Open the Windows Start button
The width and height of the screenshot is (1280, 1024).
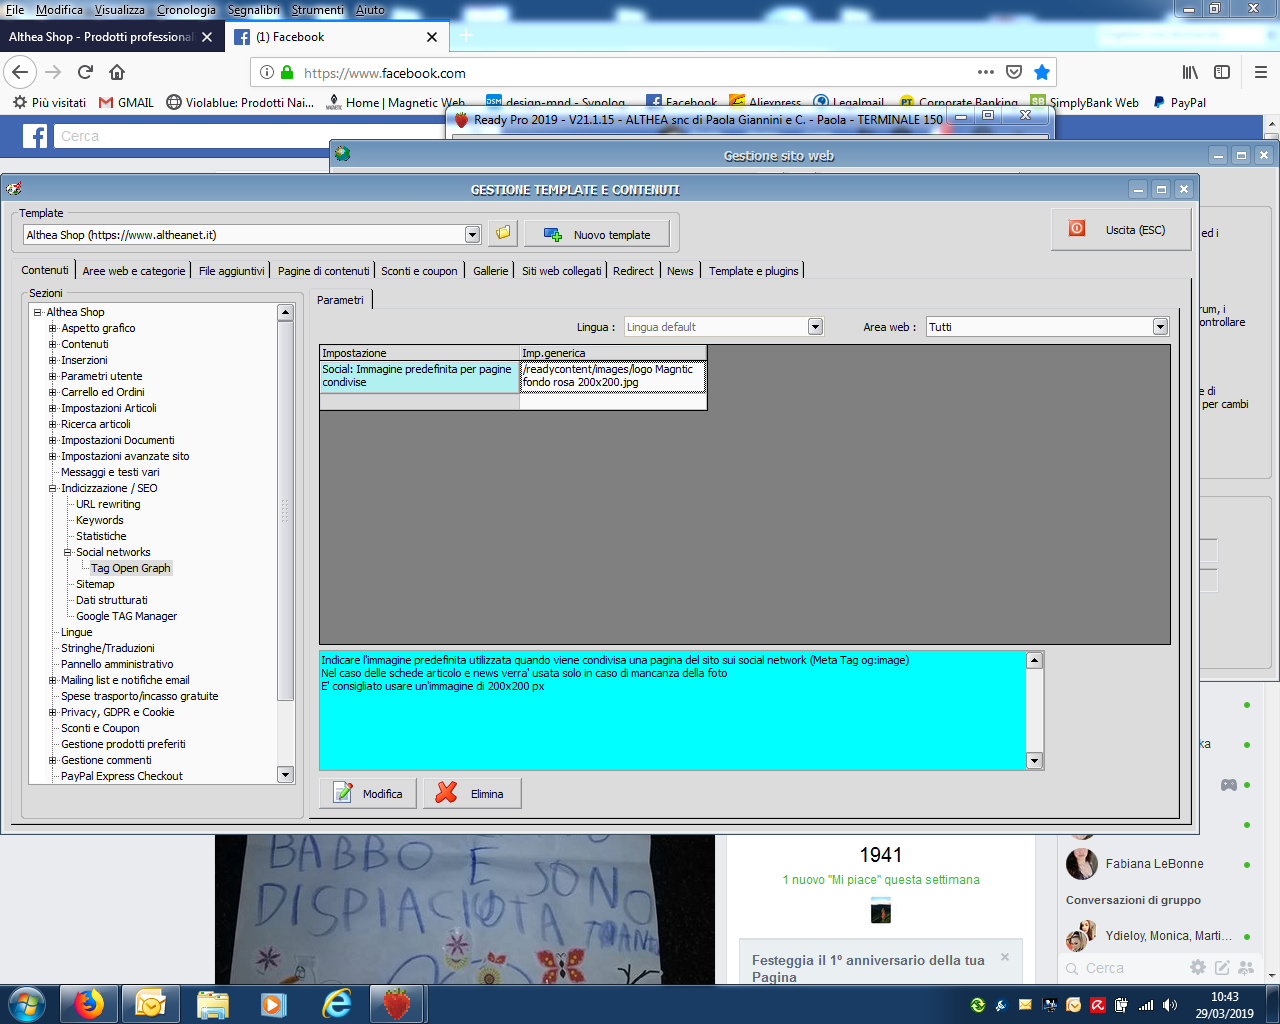coord(26,1003)
